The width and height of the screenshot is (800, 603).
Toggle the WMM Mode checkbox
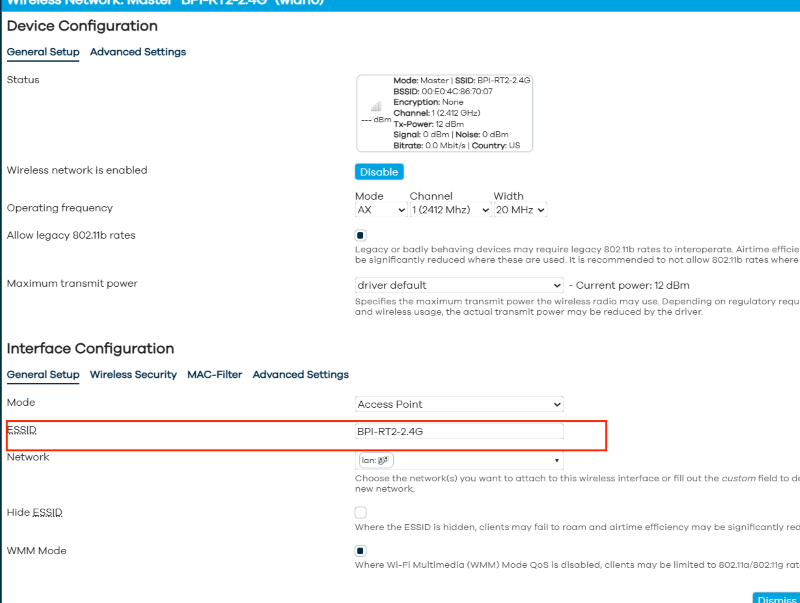coord(361,551)
